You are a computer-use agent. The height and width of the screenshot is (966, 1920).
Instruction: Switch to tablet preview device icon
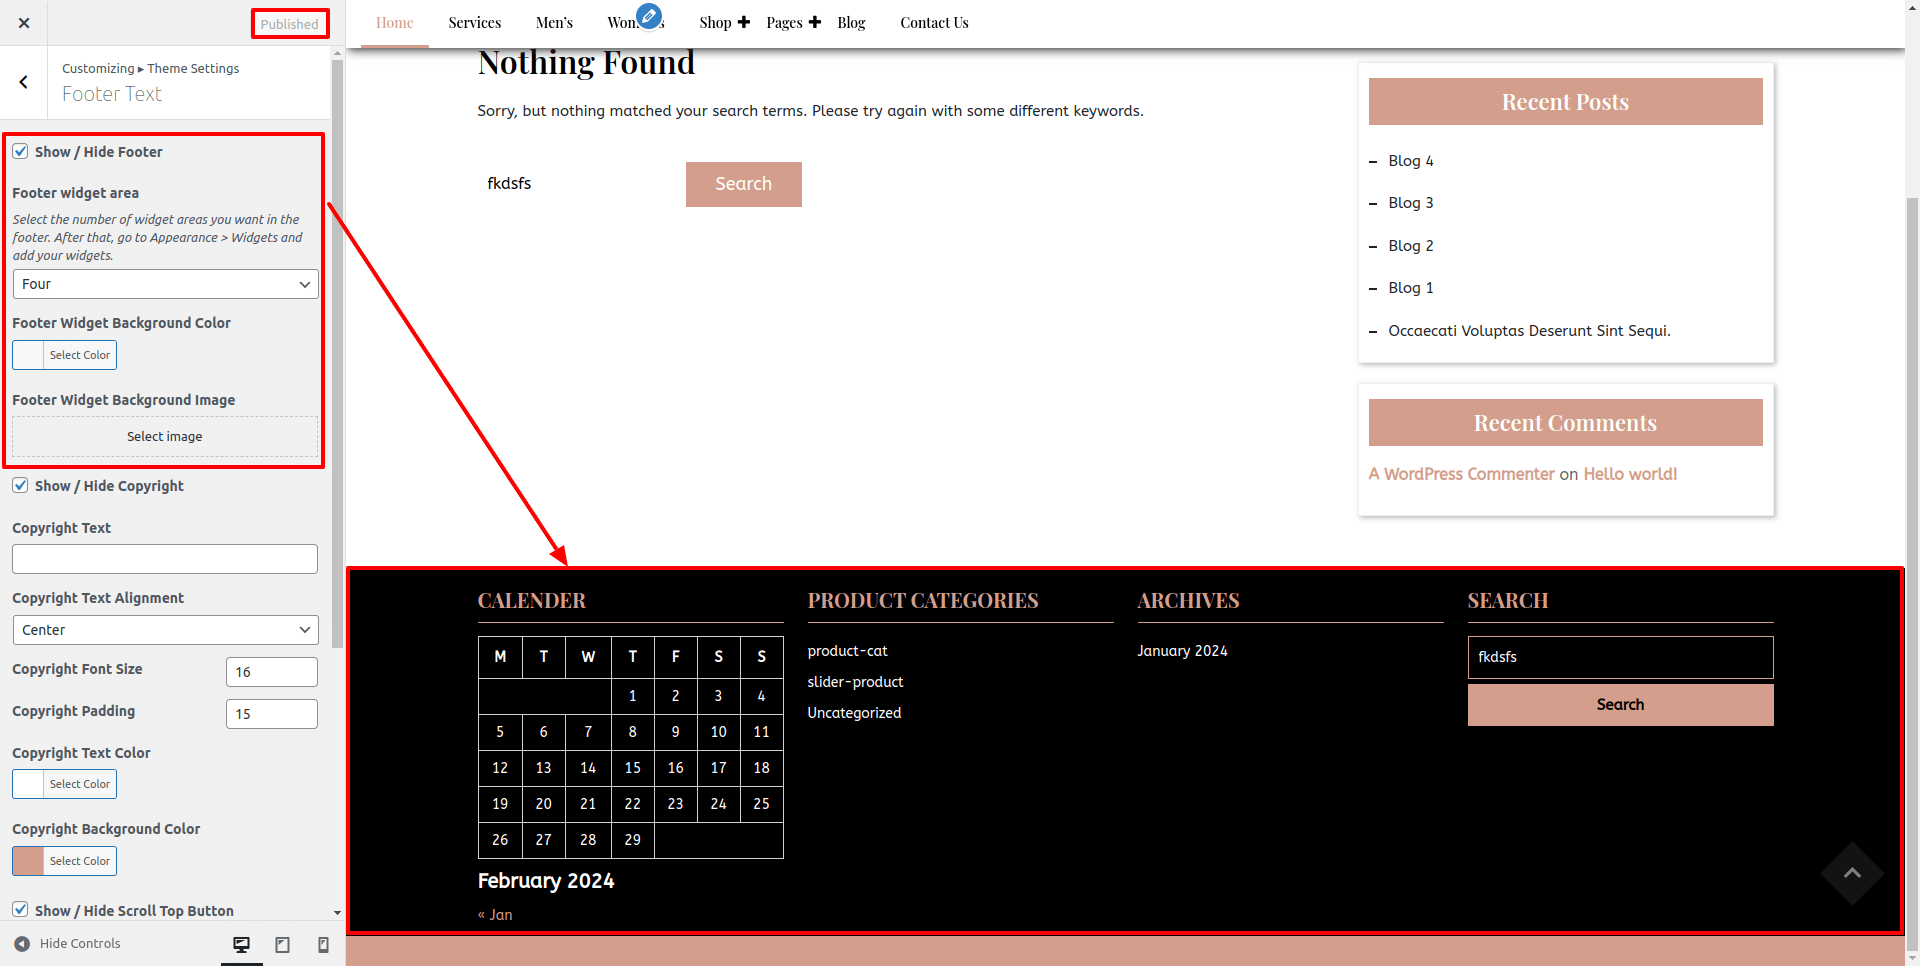click(x=282, y=944)
